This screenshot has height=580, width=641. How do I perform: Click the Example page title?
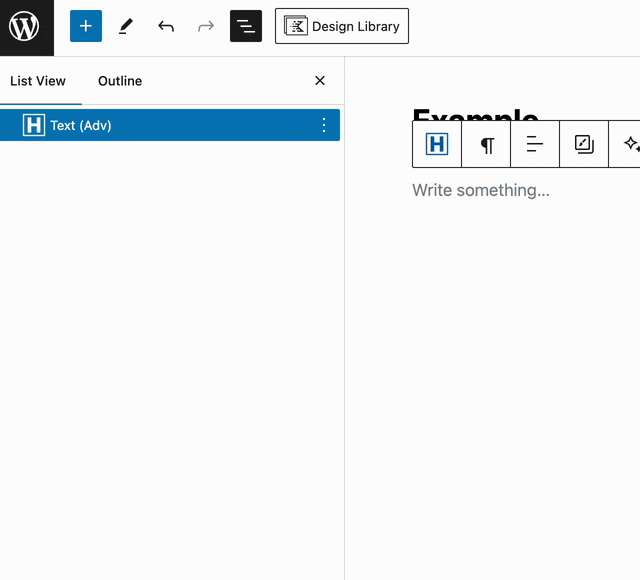475,114
